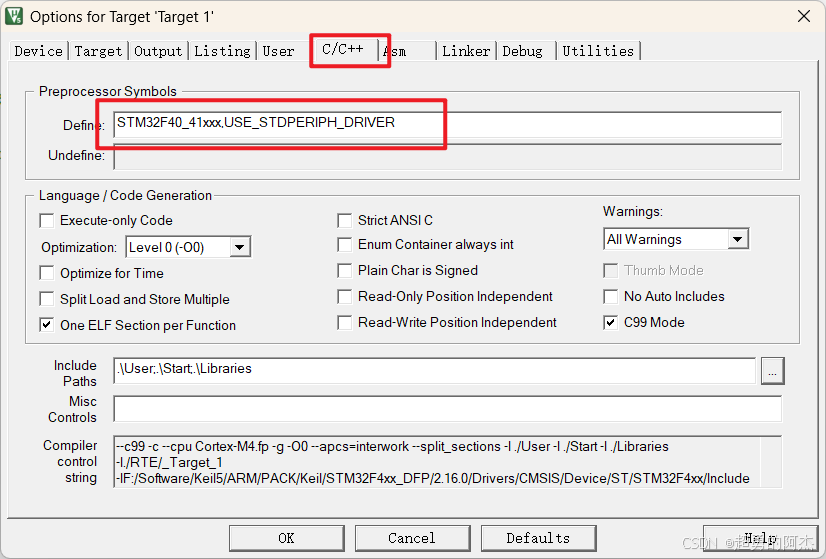
Task: Open the User tab
Action: coord(278,51)
